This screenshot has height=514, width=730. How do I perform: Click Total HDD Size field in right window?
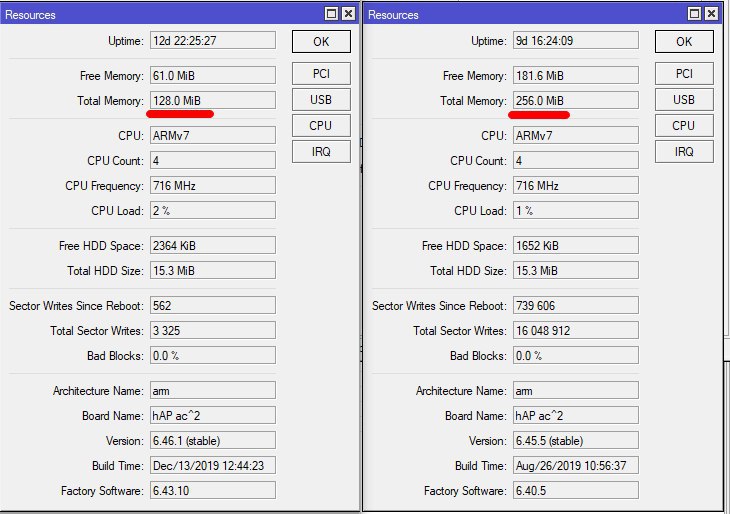(x=575, y=271)
